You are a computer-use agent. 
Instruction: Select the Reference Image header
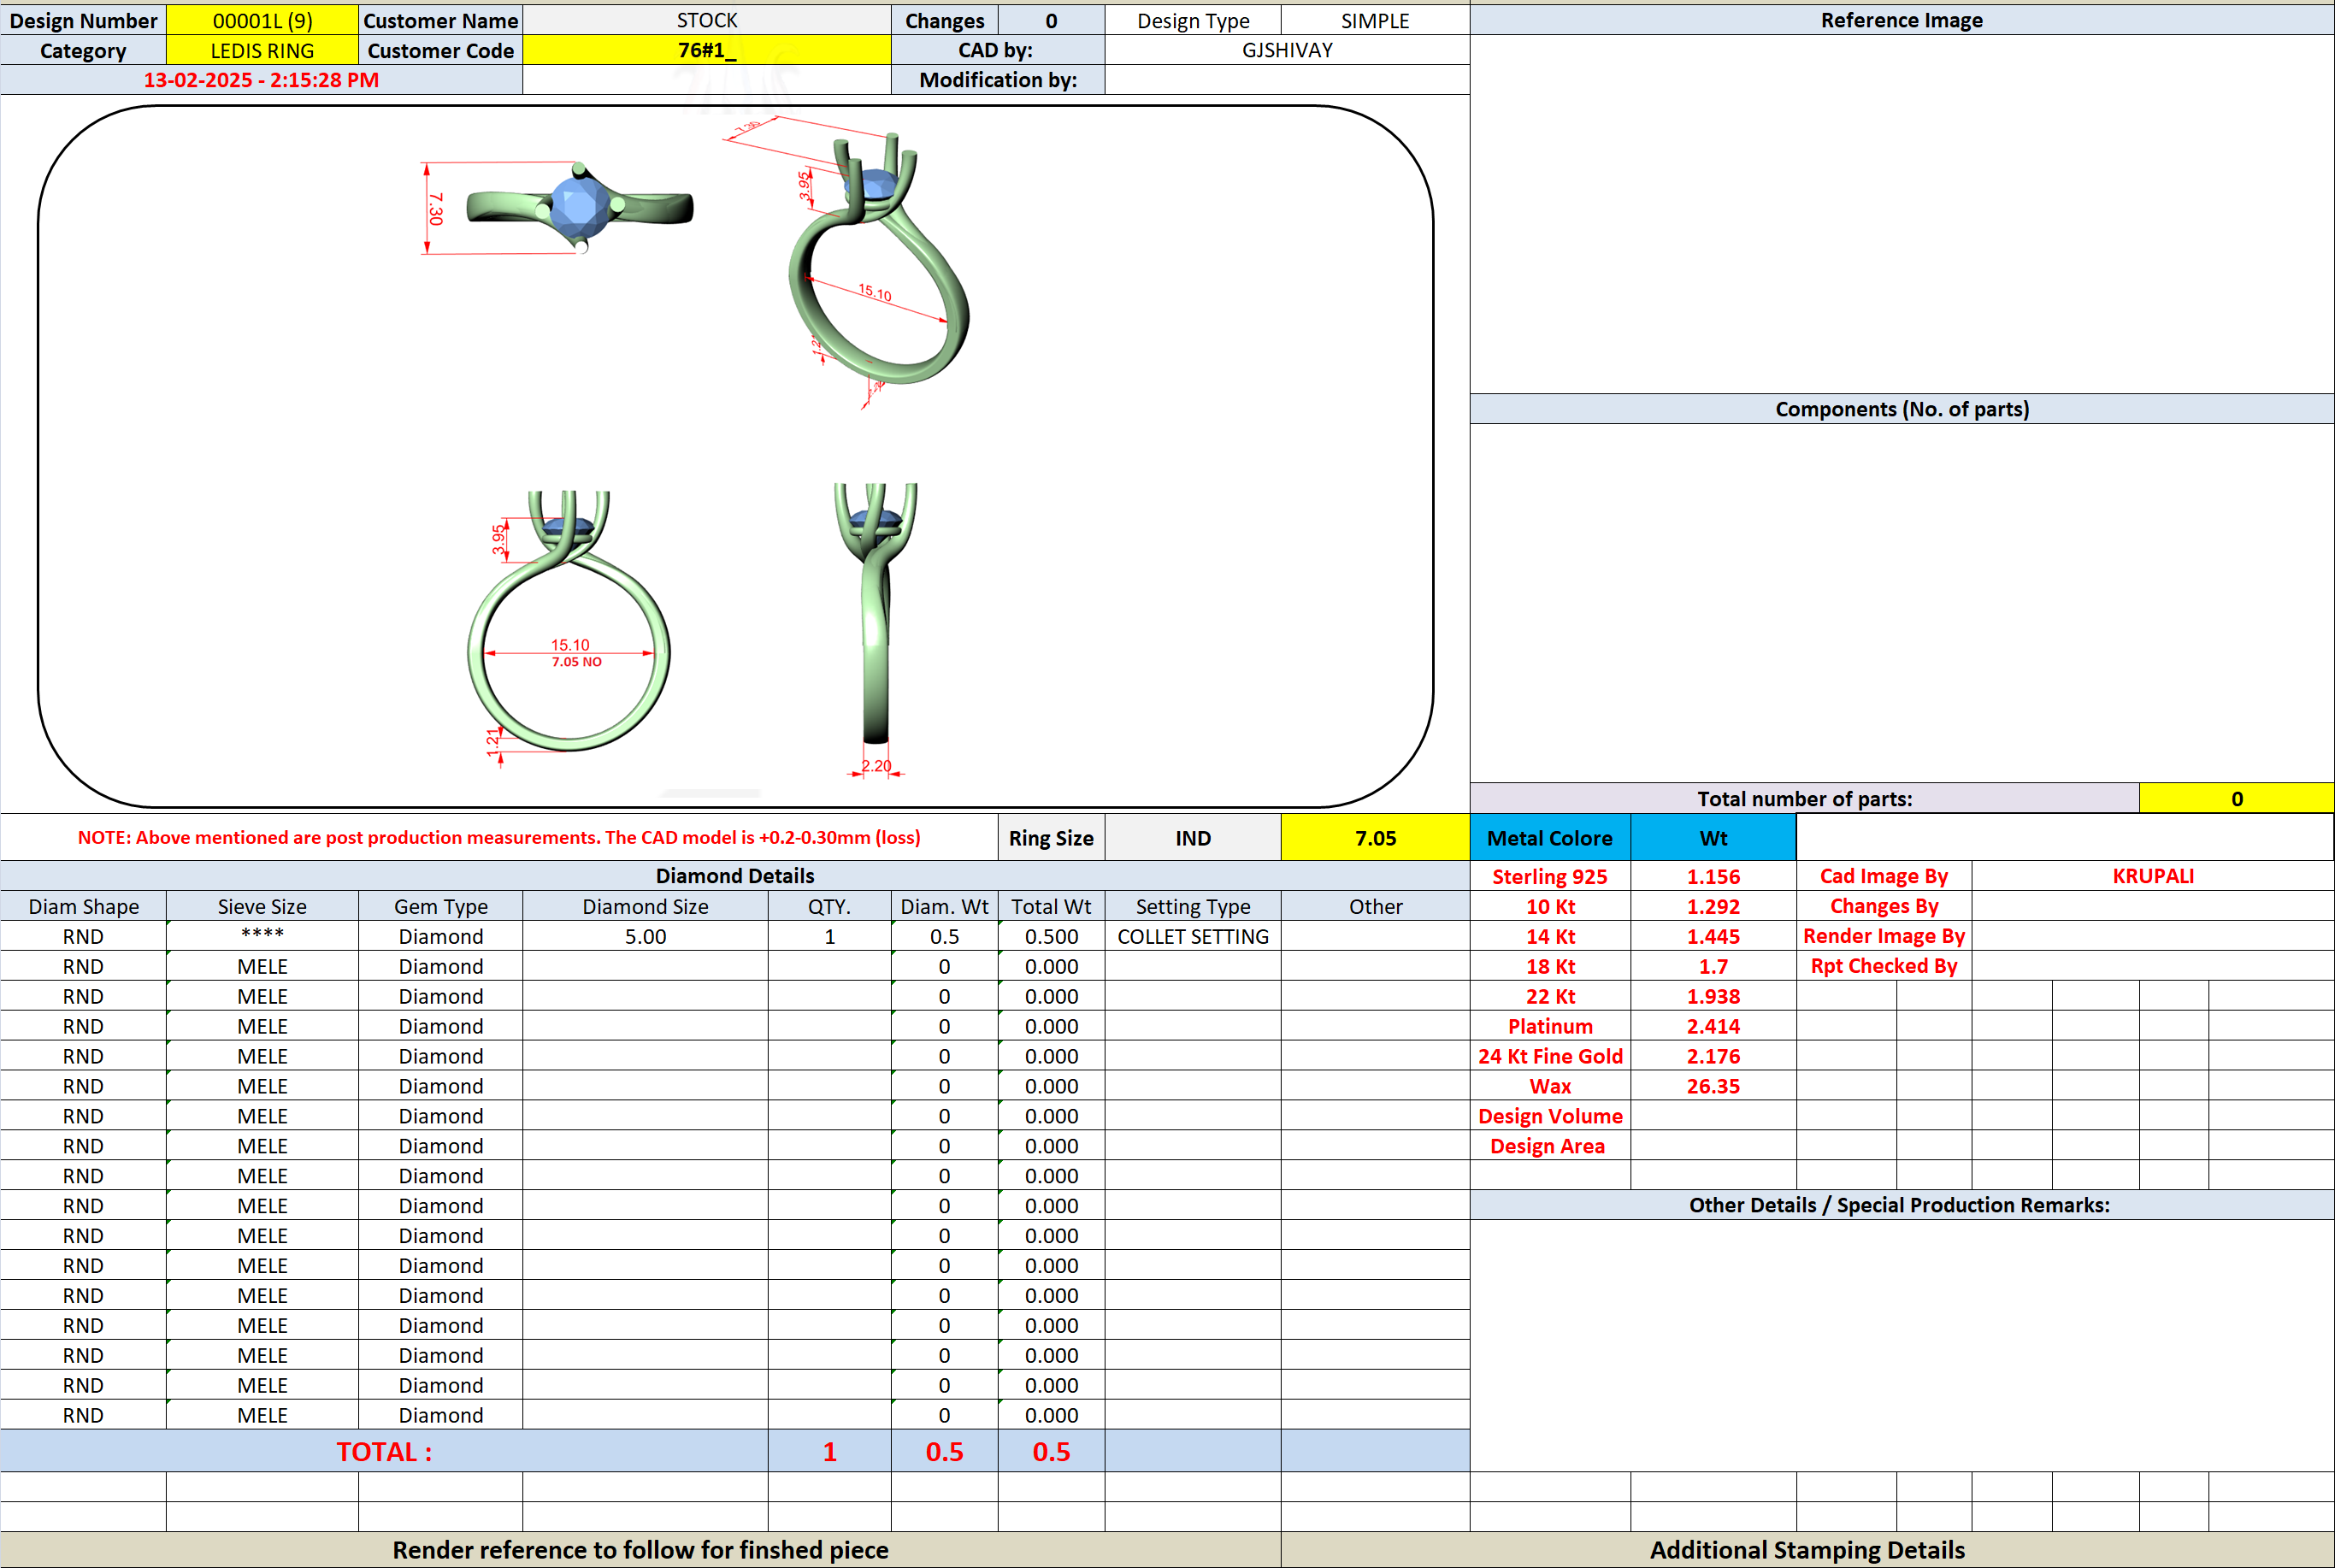coord(1902,20)
